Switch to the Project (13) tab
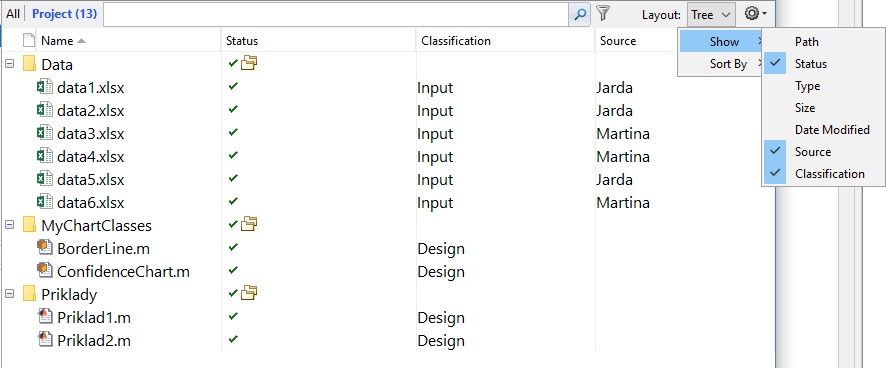The image size is (888, 368). pos(64,14)
